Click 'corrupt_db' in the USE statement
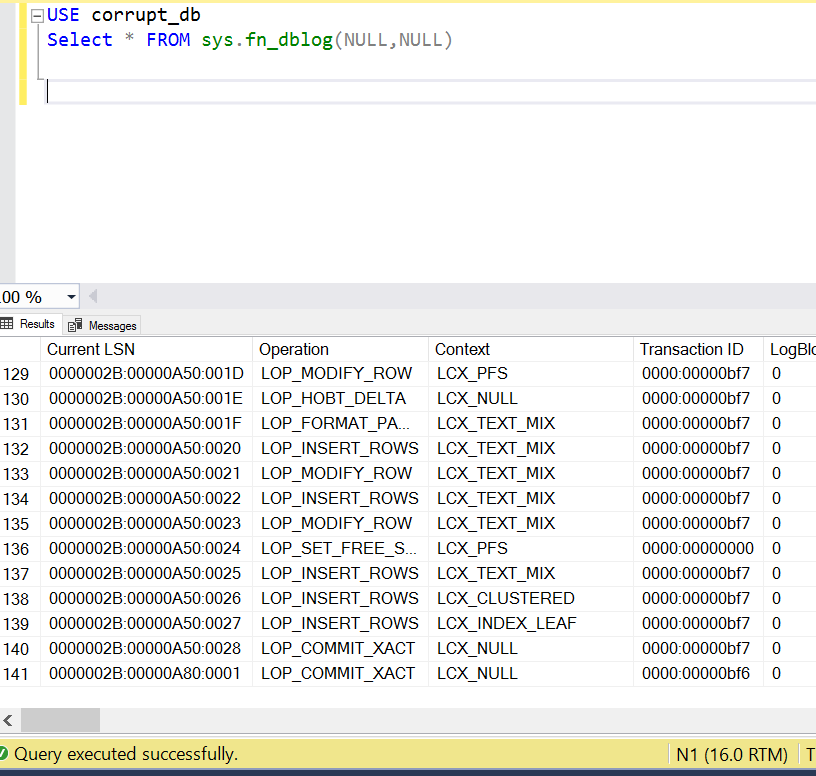 [x=146, y=15]
